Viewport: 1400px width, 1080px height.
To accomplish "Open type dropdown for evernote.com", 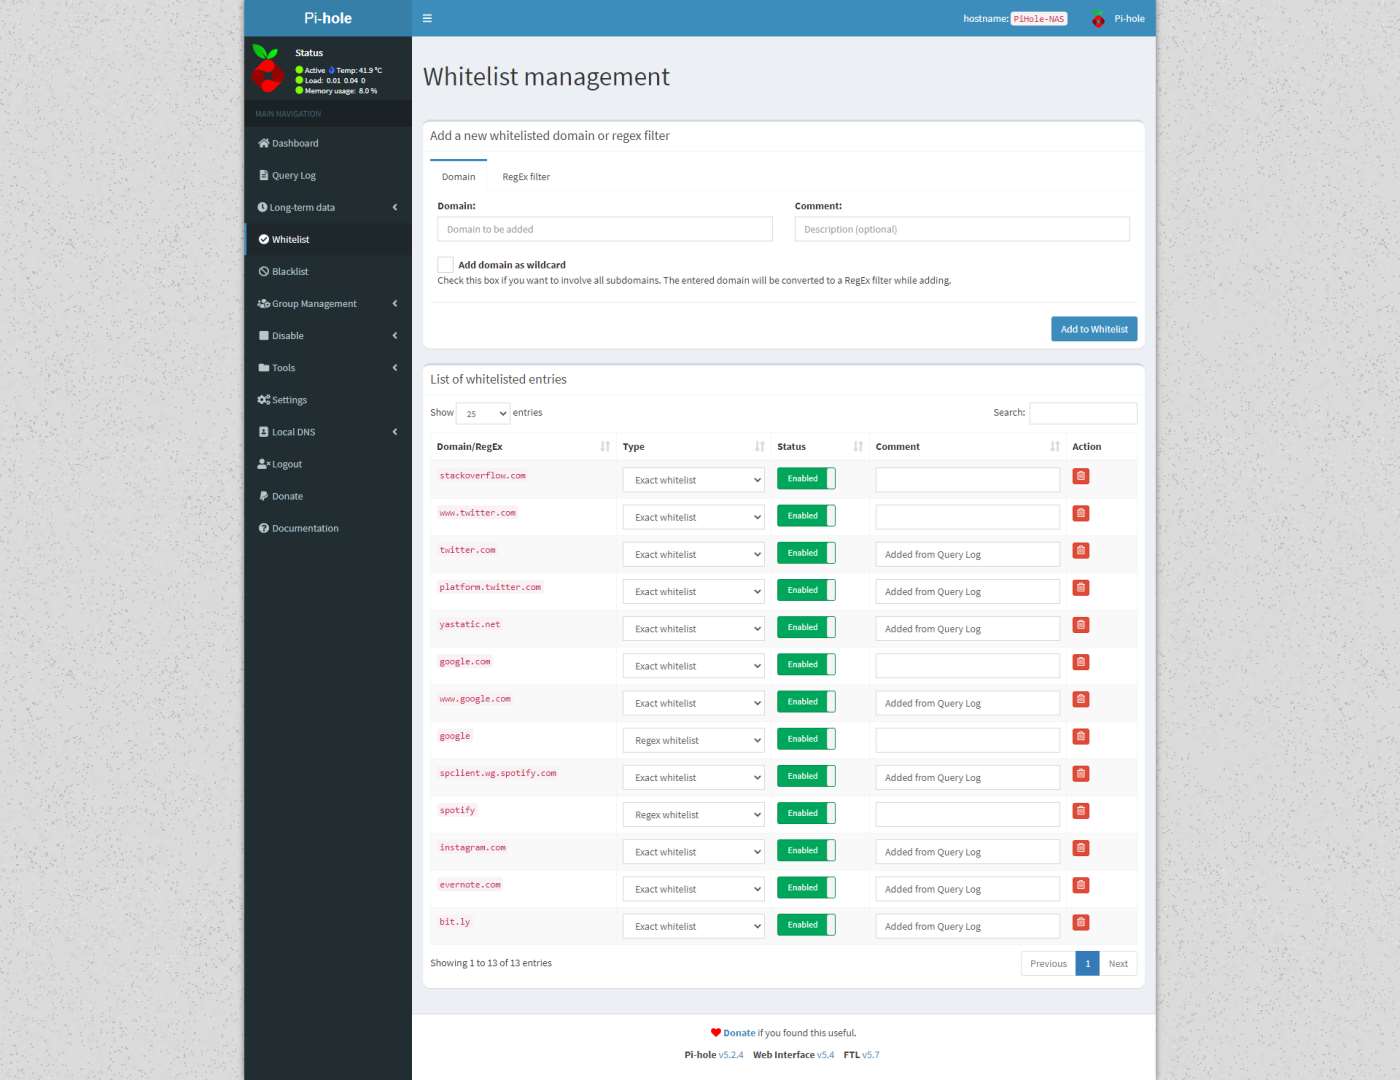I will click(694, 889).
